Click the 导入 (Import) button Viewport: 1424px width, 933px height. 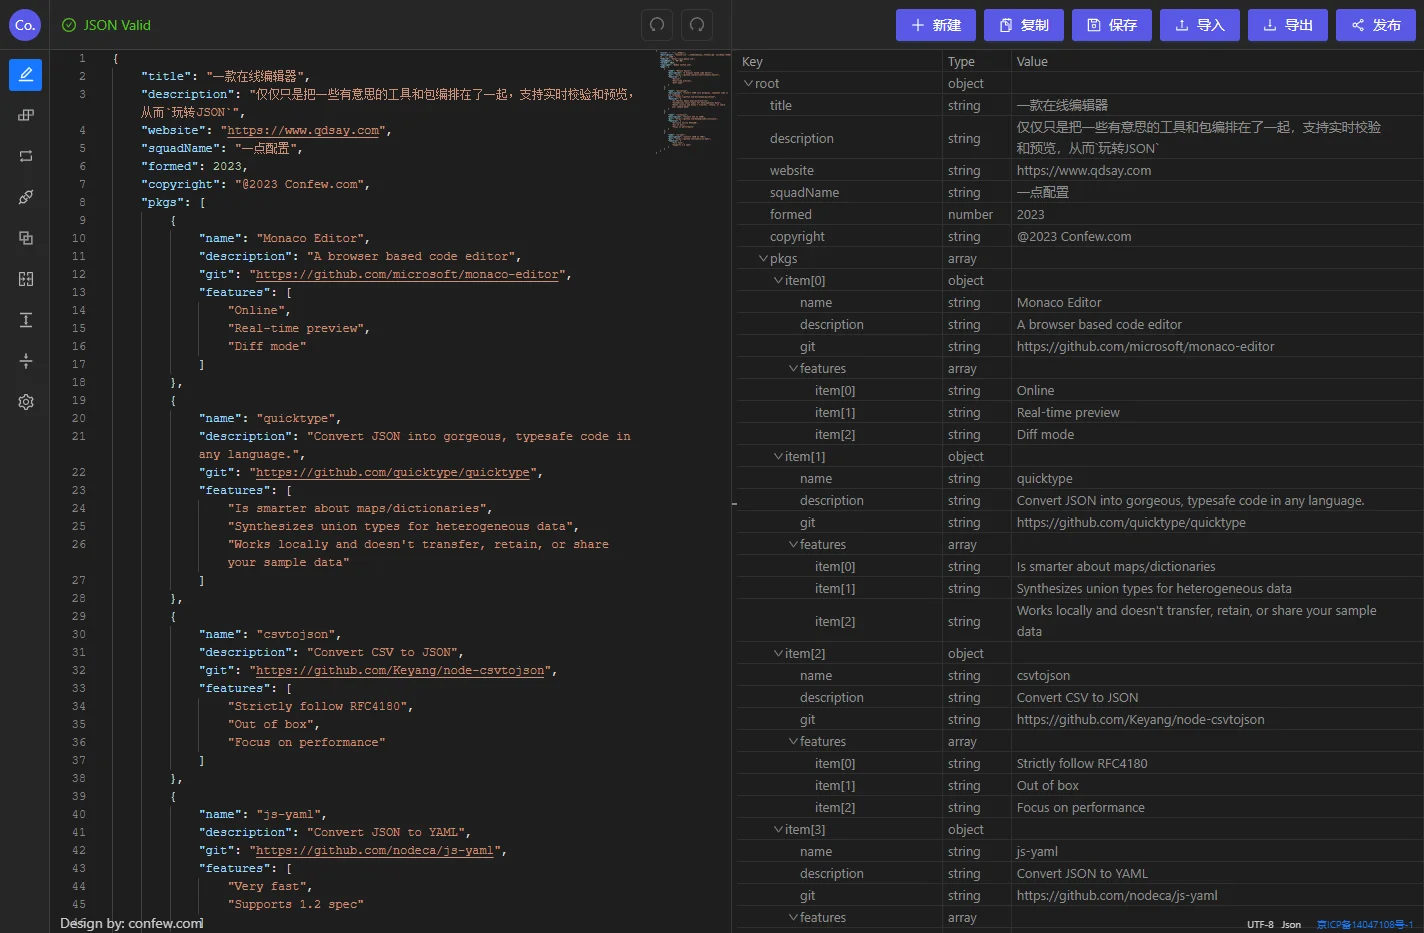(x=1200, y=25)
